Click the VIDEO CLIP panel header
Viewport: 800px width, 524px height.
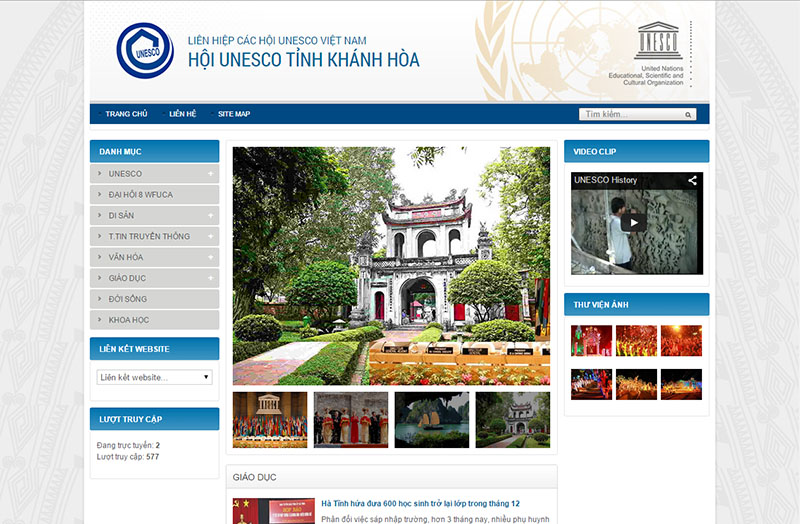637,152
